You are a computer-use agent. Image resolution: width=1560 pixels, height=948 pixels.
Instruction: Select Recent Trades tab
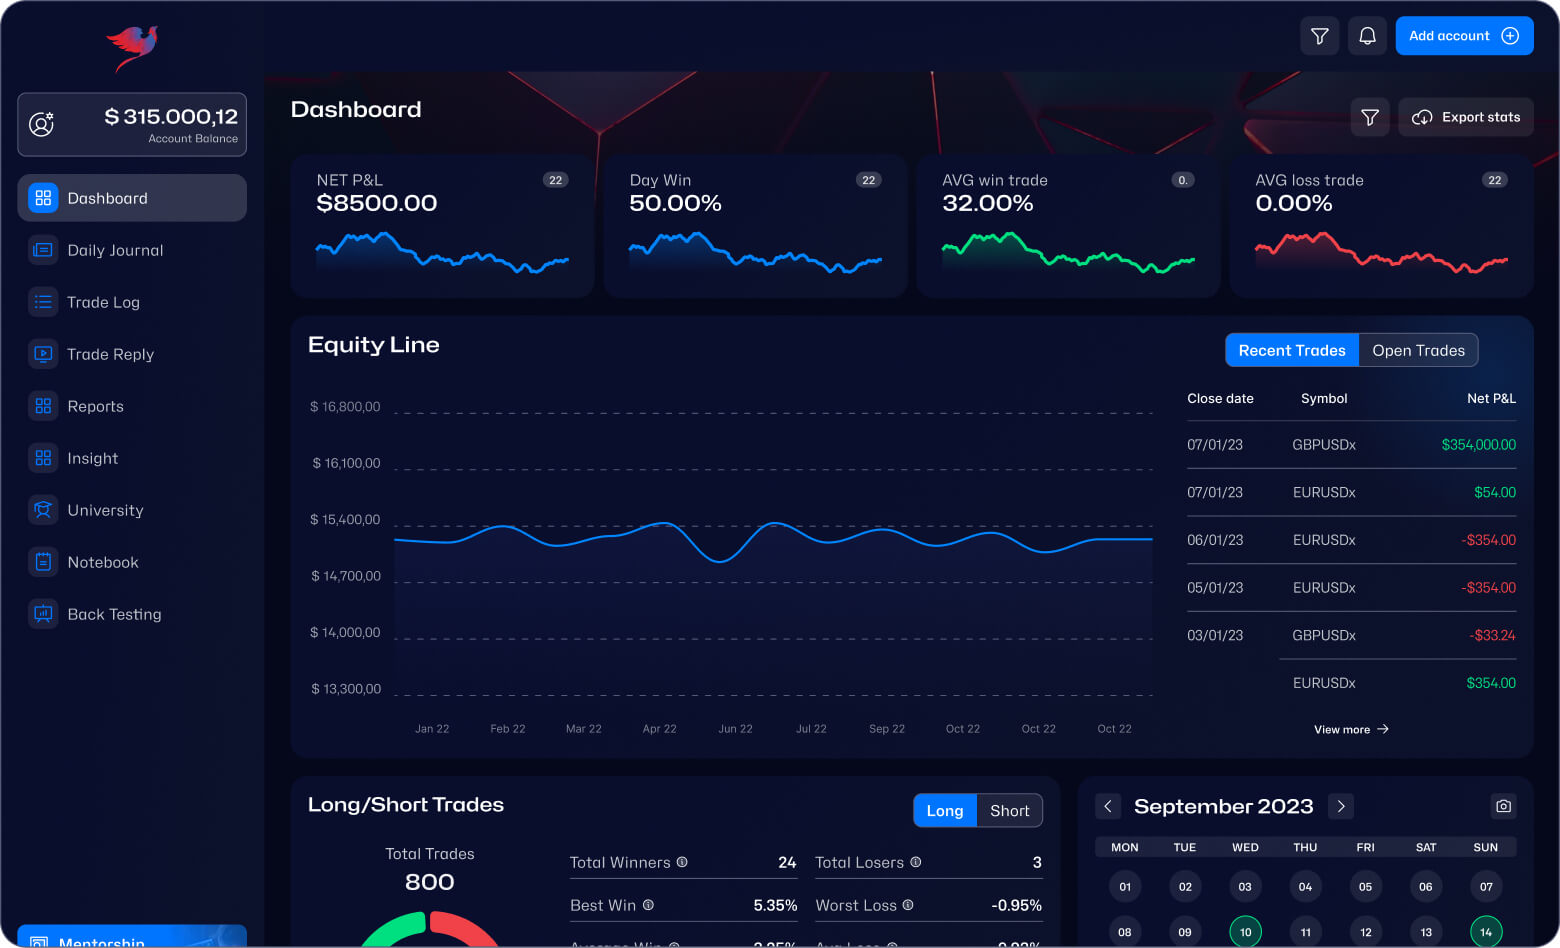pyautogui.click(x=1291, y=350)
